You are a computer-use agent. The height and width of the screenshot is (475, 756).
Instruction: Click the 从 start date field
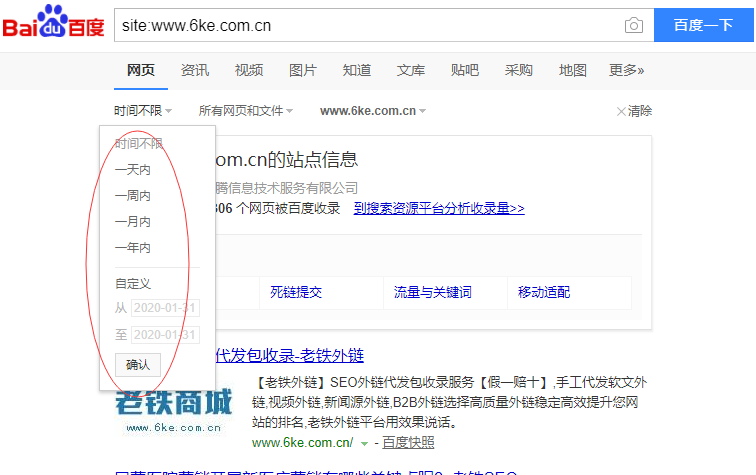[165, 308]
